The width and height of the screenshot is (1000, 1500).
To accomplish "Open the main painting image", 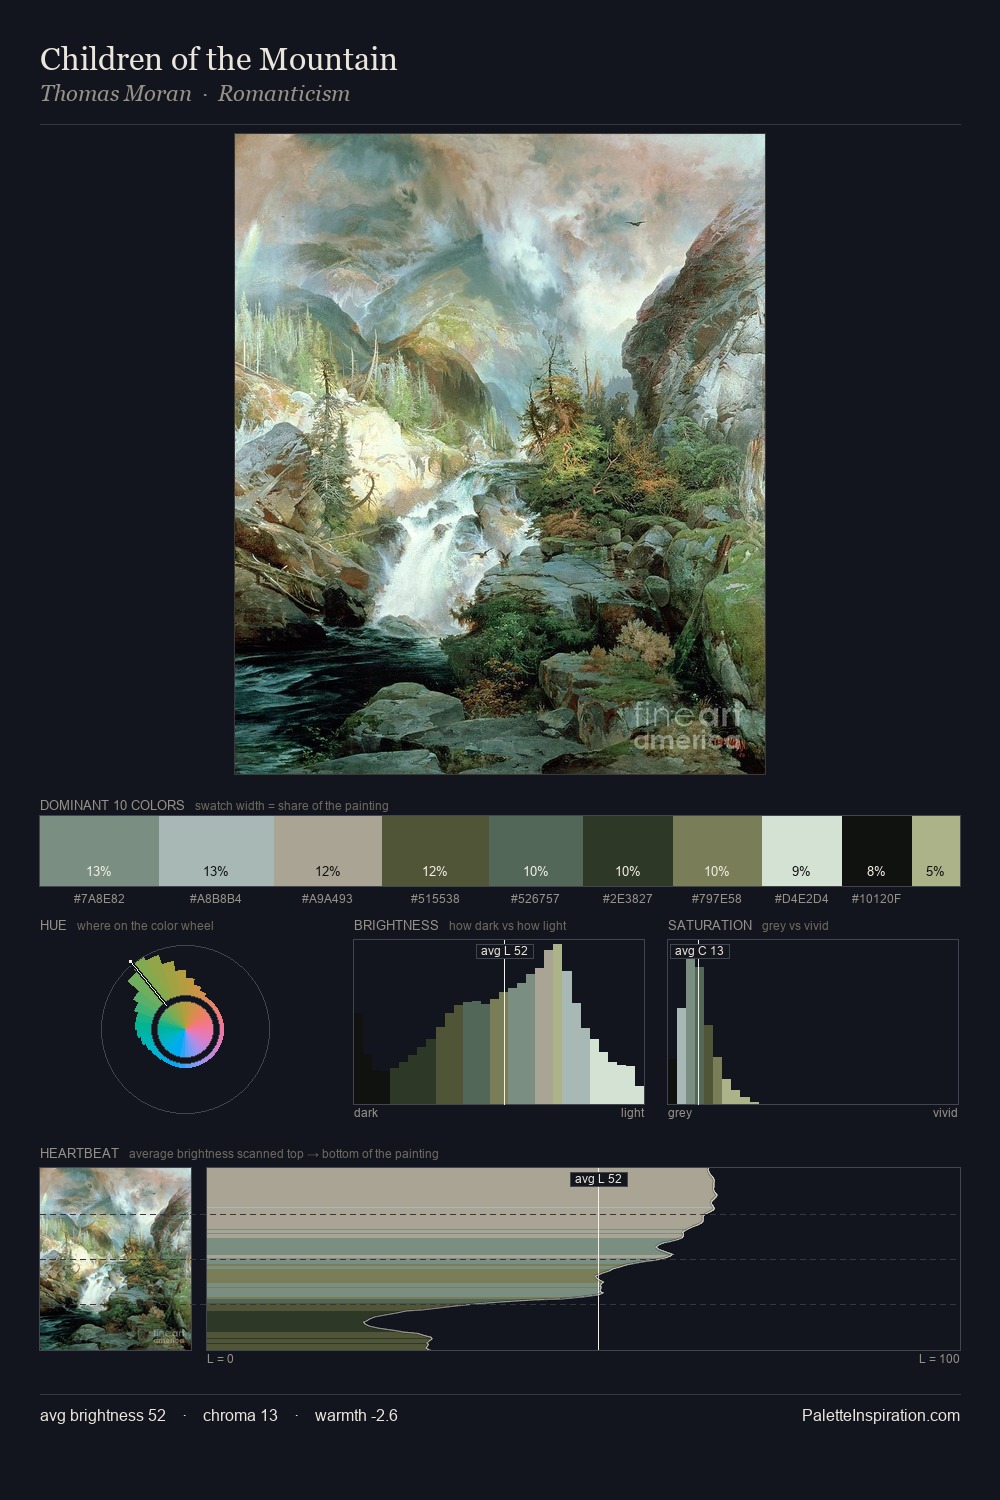I will coord(500,454).
